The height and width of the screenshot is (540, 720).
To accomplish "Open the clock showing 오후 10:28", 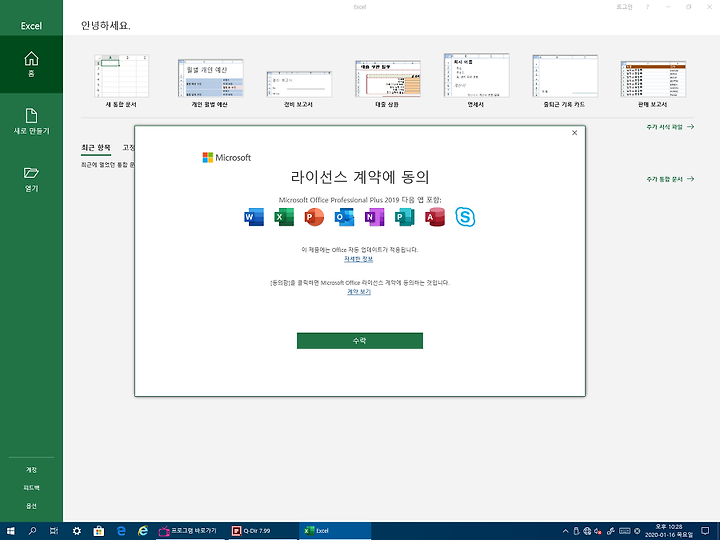I will [x=669, y=531].
